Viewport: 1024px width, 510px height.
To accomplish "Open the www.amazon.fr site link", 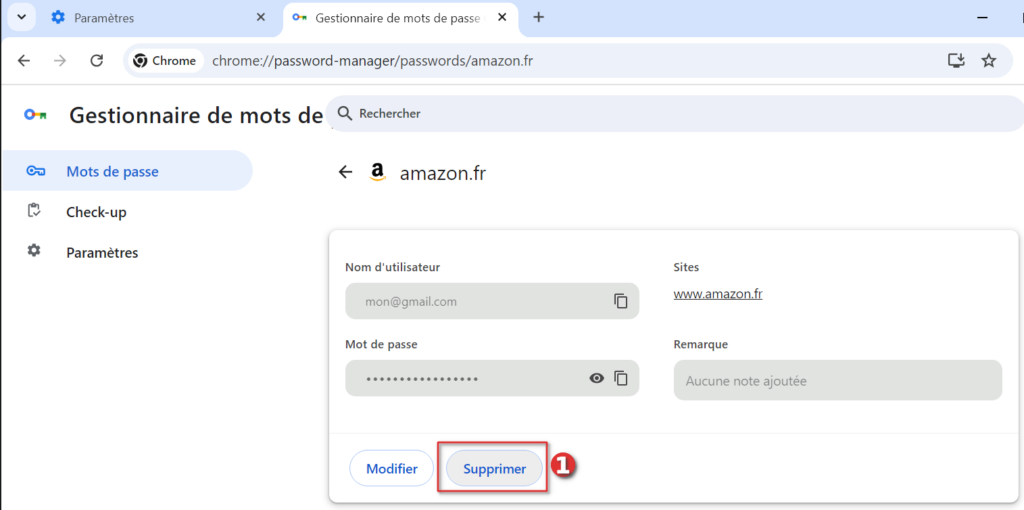I will [x=719, y=294].
